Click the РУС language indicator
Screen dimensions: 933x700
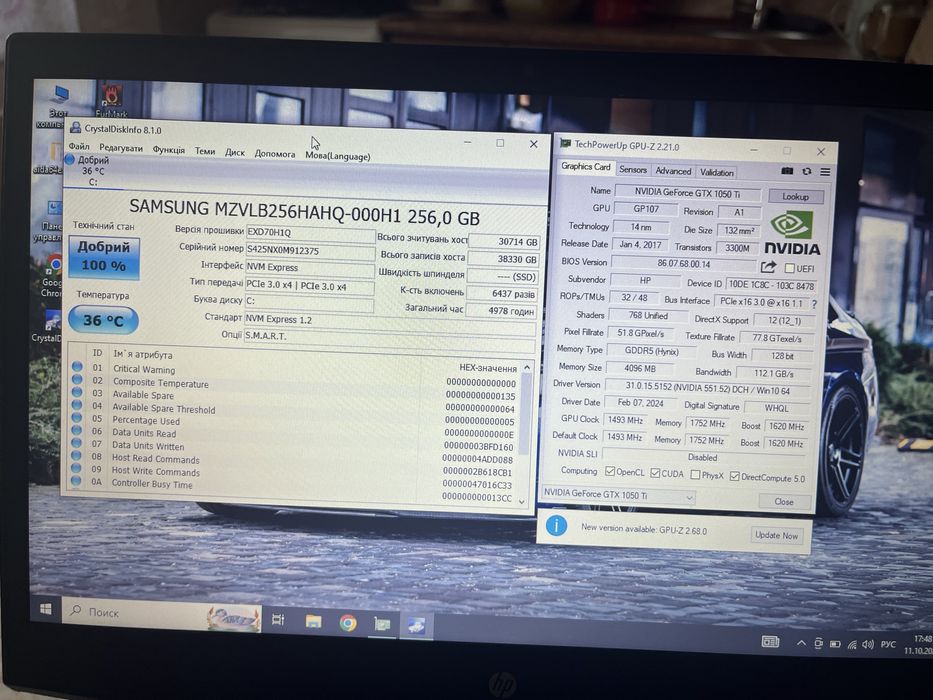click(x=888, y=645)
